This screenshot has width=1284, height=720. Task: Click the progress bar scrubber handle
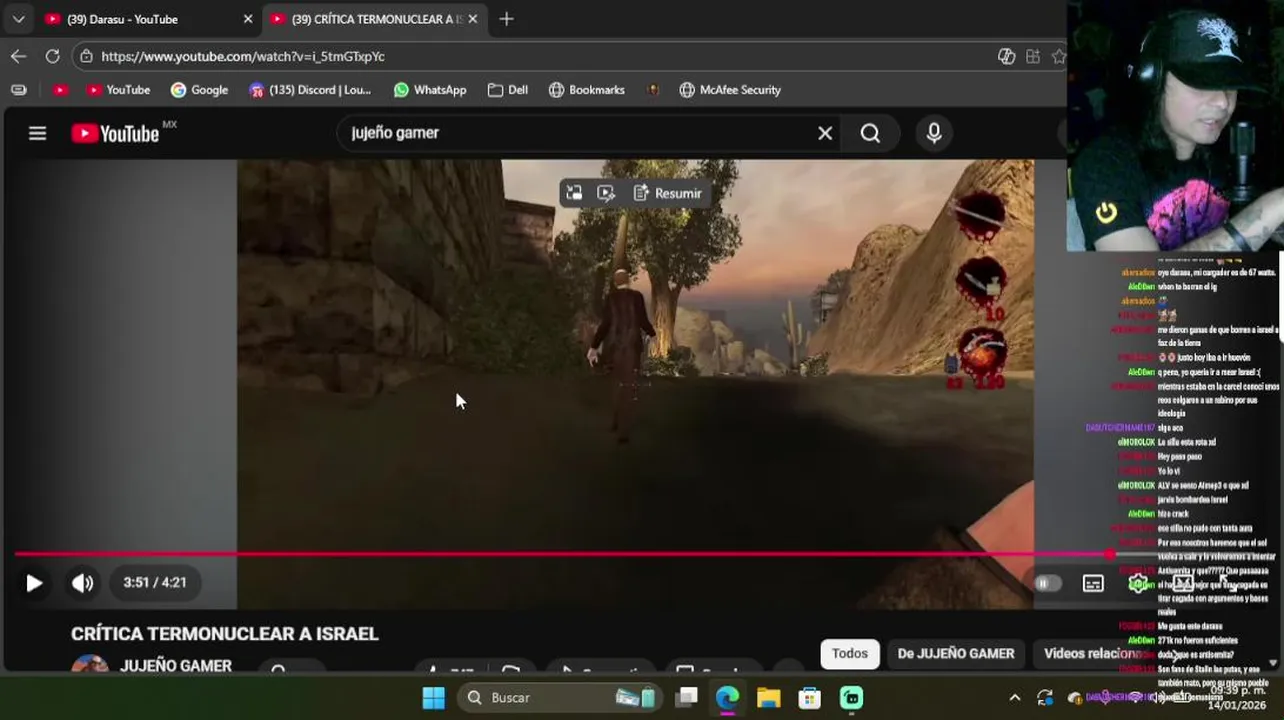tap(1110, 554)
